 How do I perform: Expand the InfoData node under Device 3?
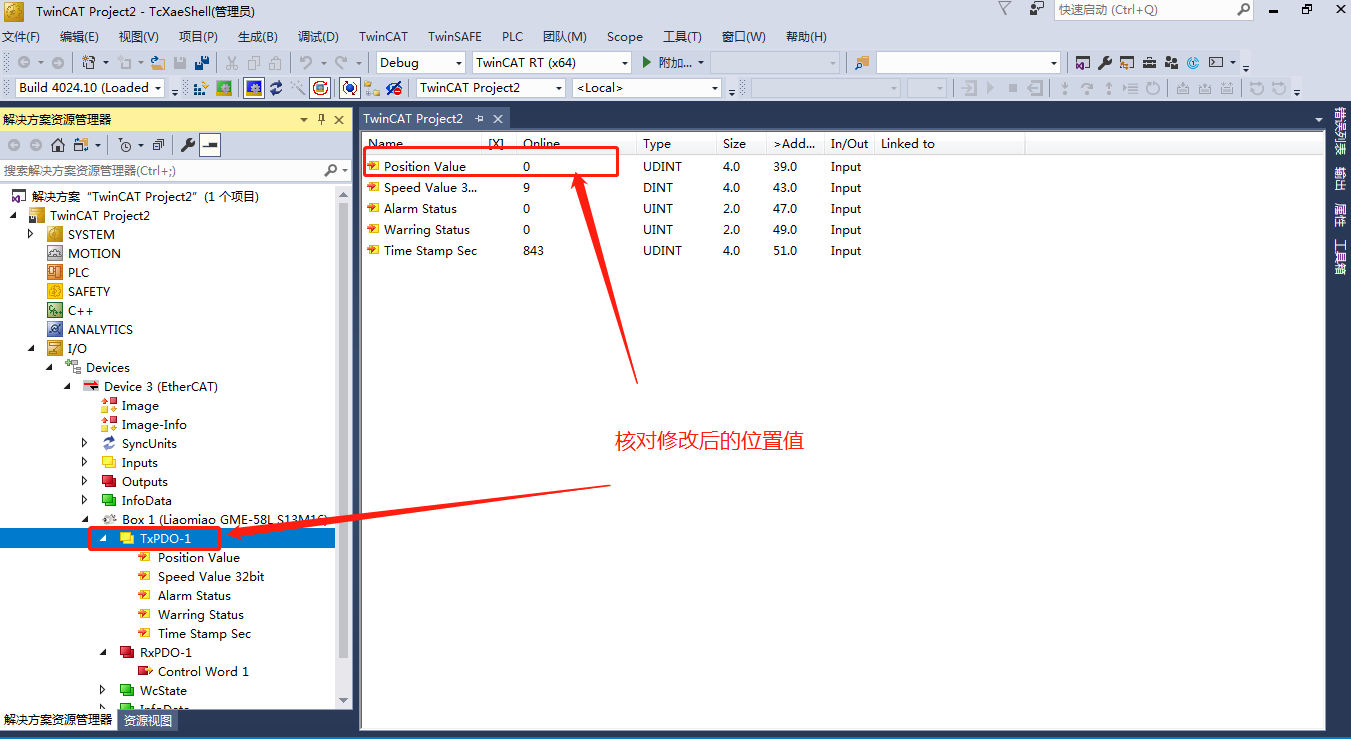coord(85,500)
